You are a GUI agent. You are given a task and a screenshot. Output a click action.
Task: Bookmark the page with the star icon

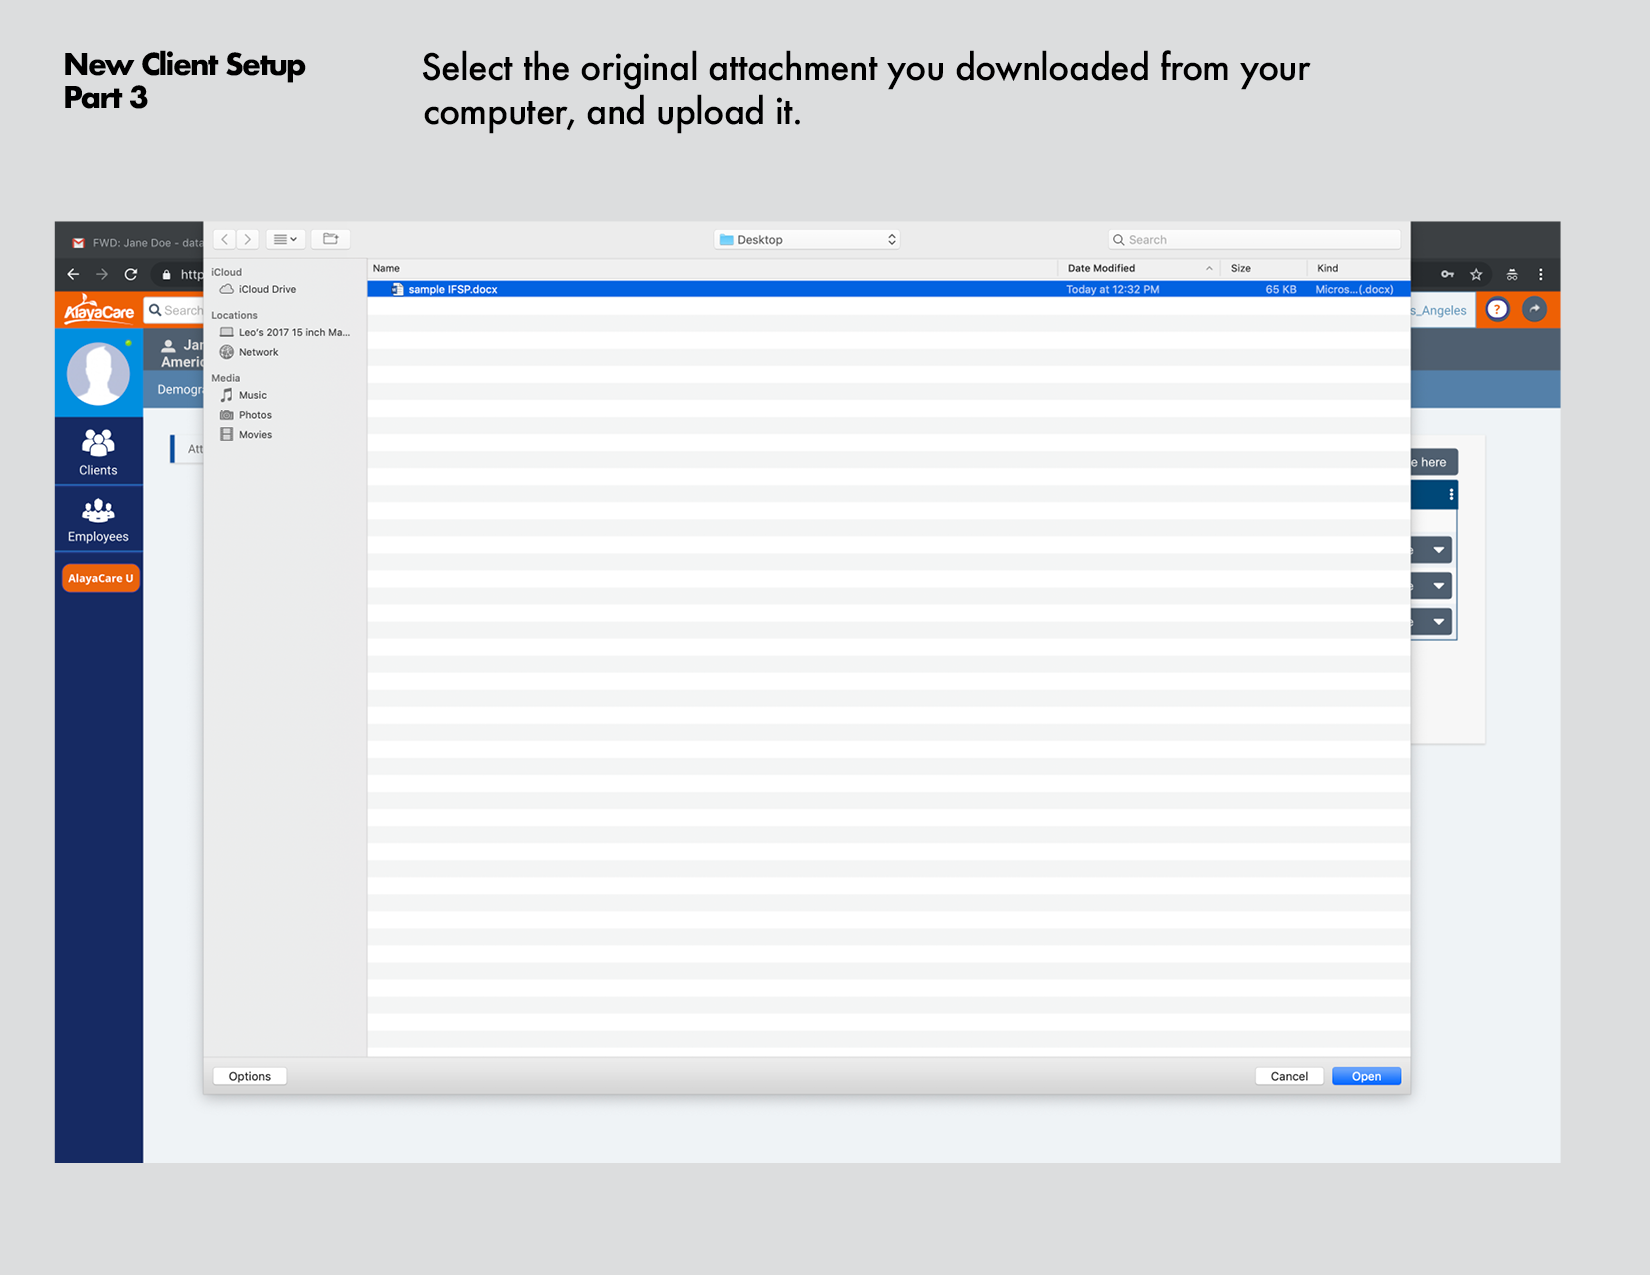[1476, 273]
